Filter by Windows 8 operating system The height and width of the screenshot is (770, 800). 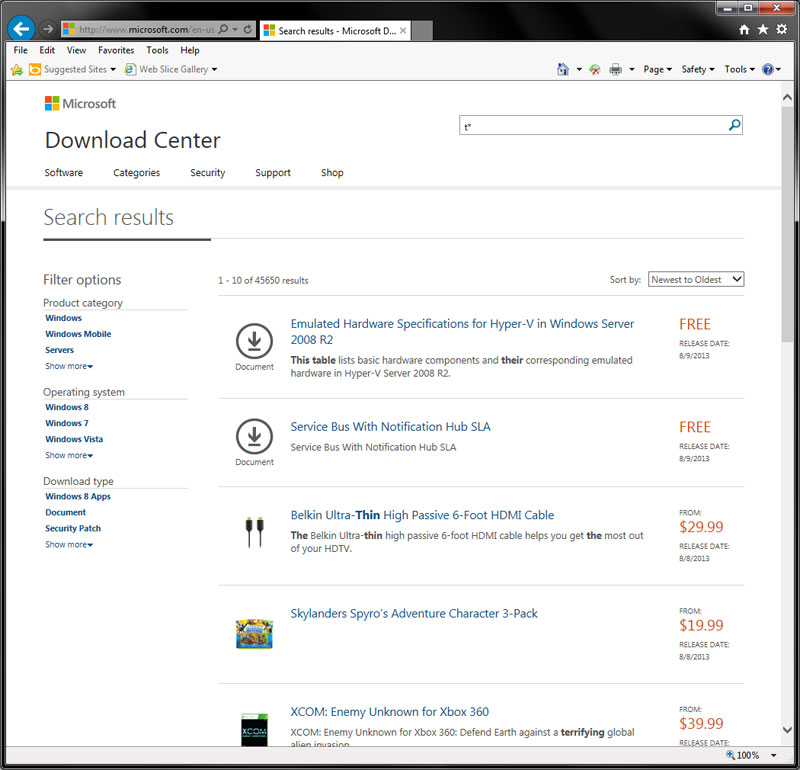[x=67, y=407]
